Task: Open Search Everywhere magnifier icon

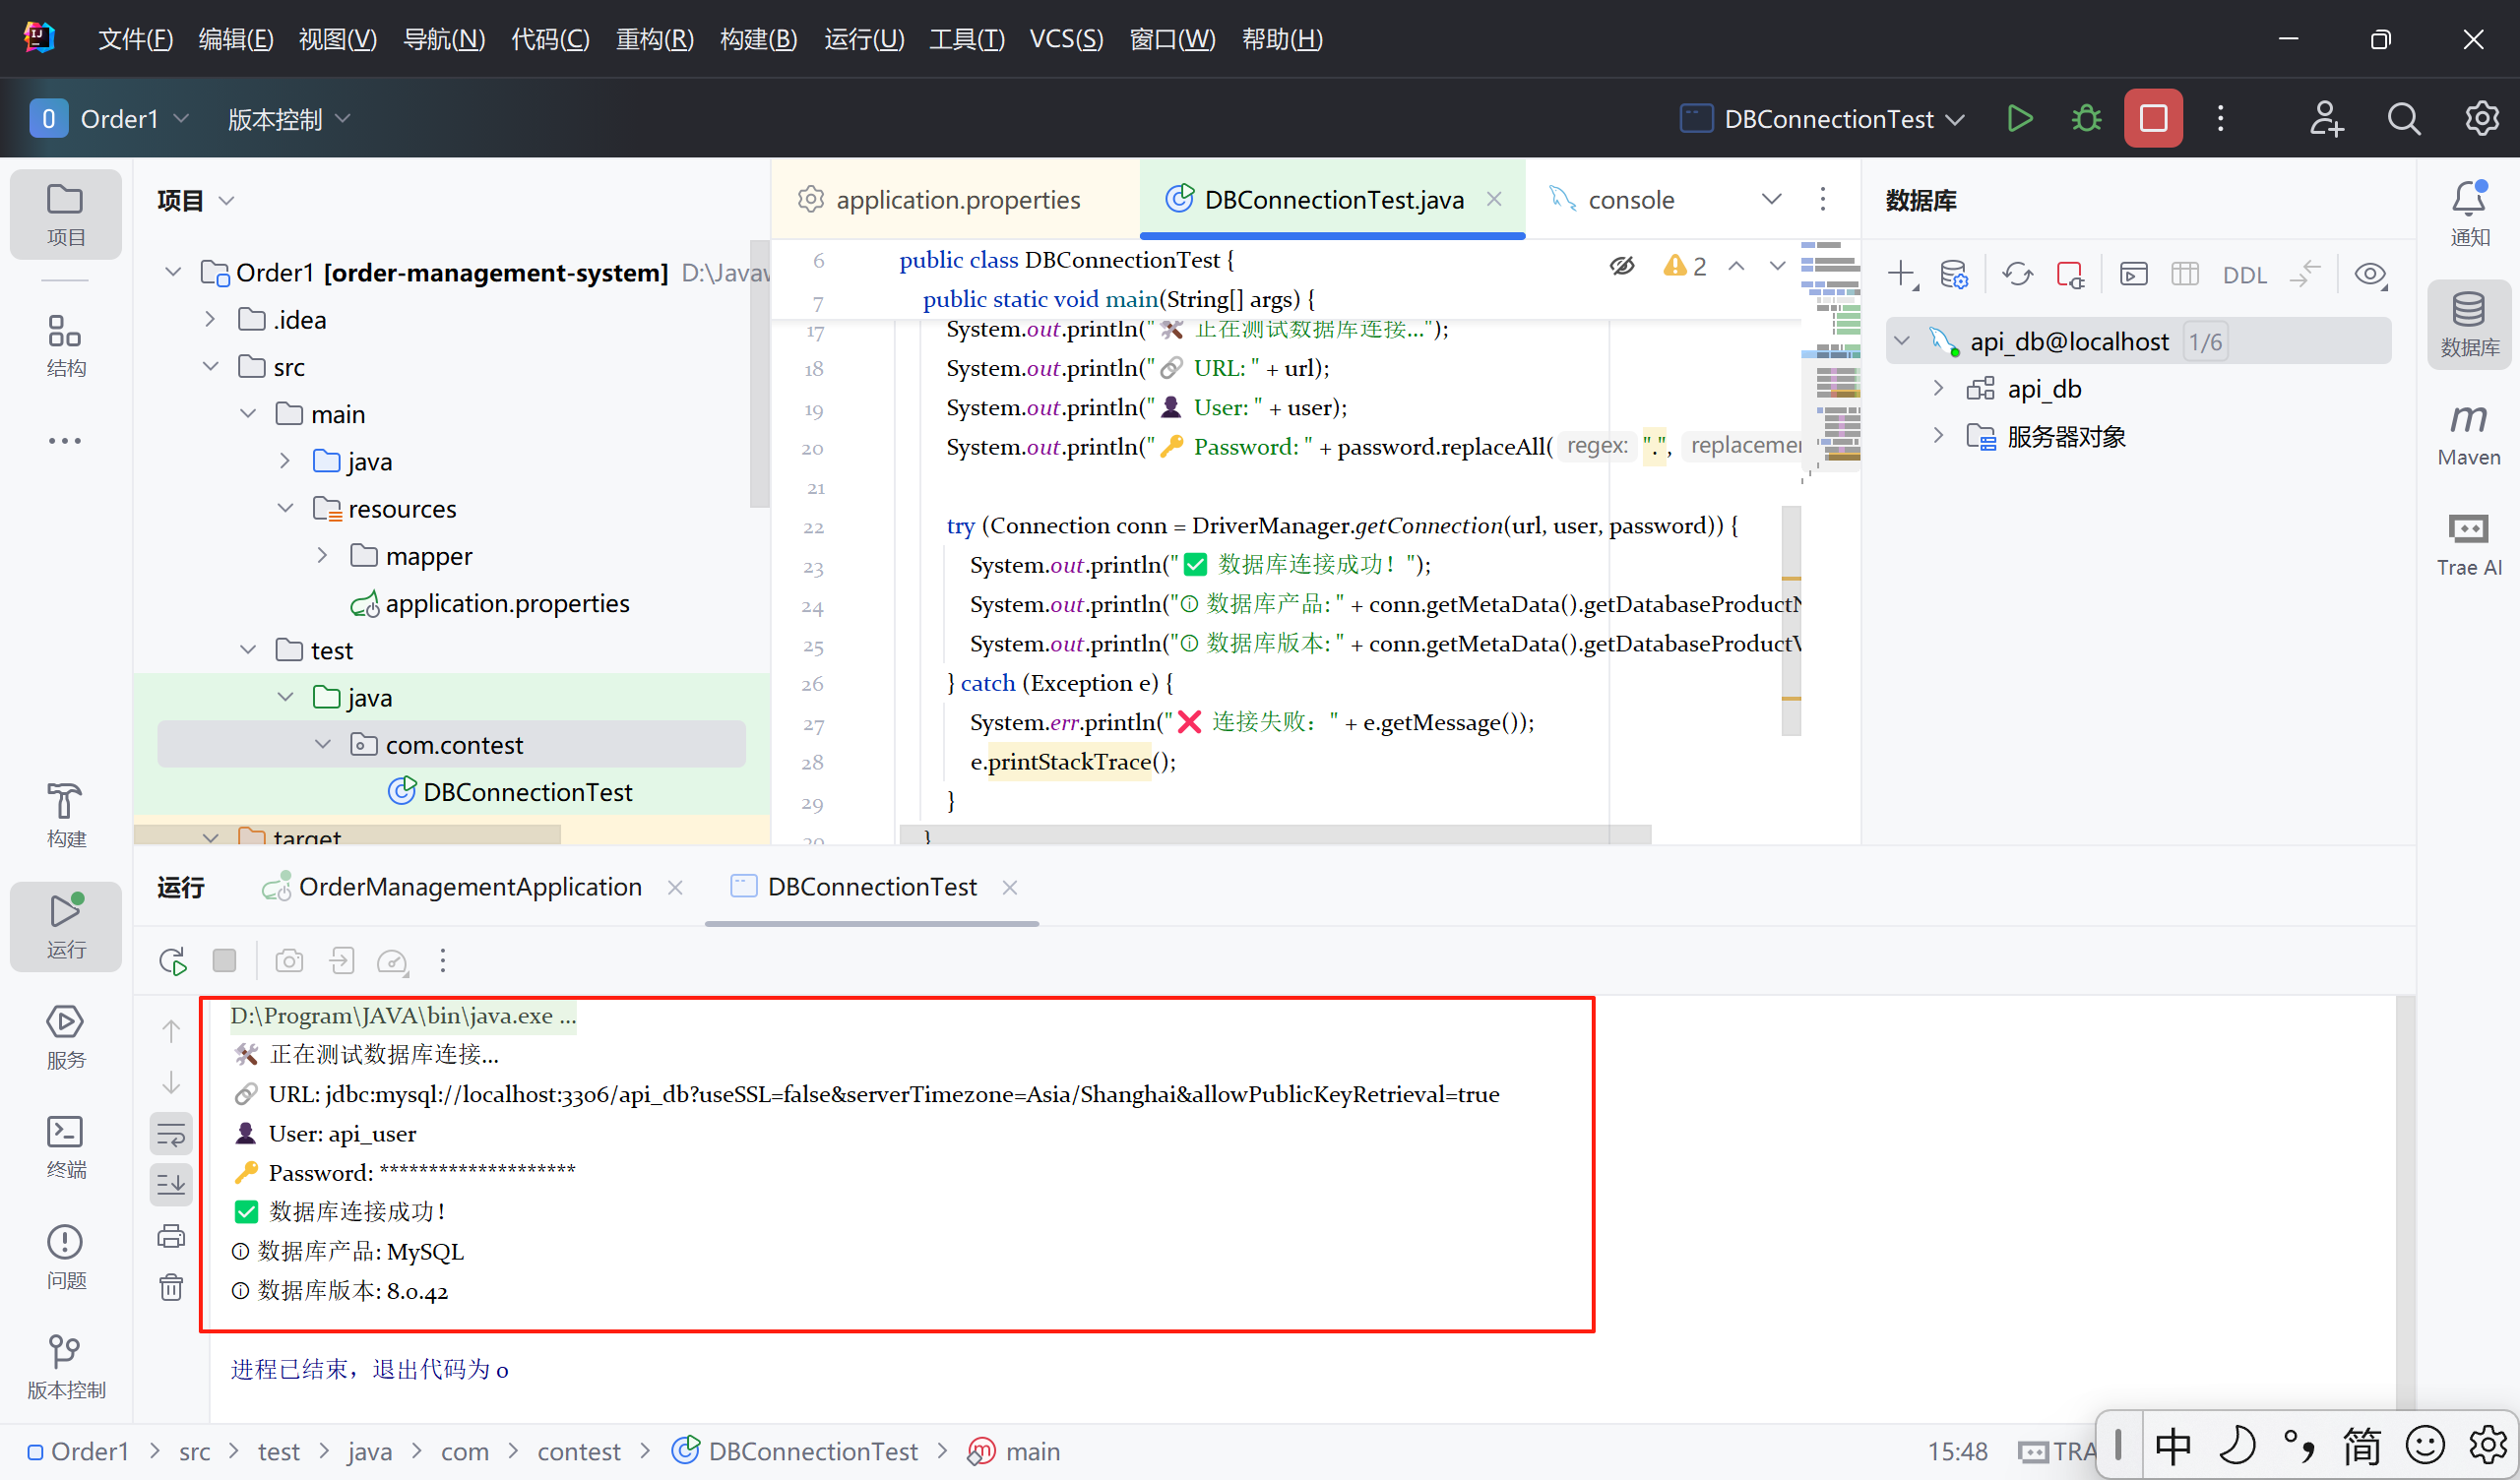Action: [x=2403, y=119]
